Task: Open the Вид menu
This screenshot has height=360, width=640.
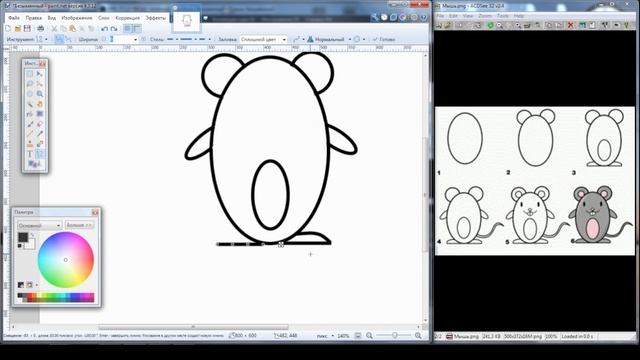Action: (51, 18)
